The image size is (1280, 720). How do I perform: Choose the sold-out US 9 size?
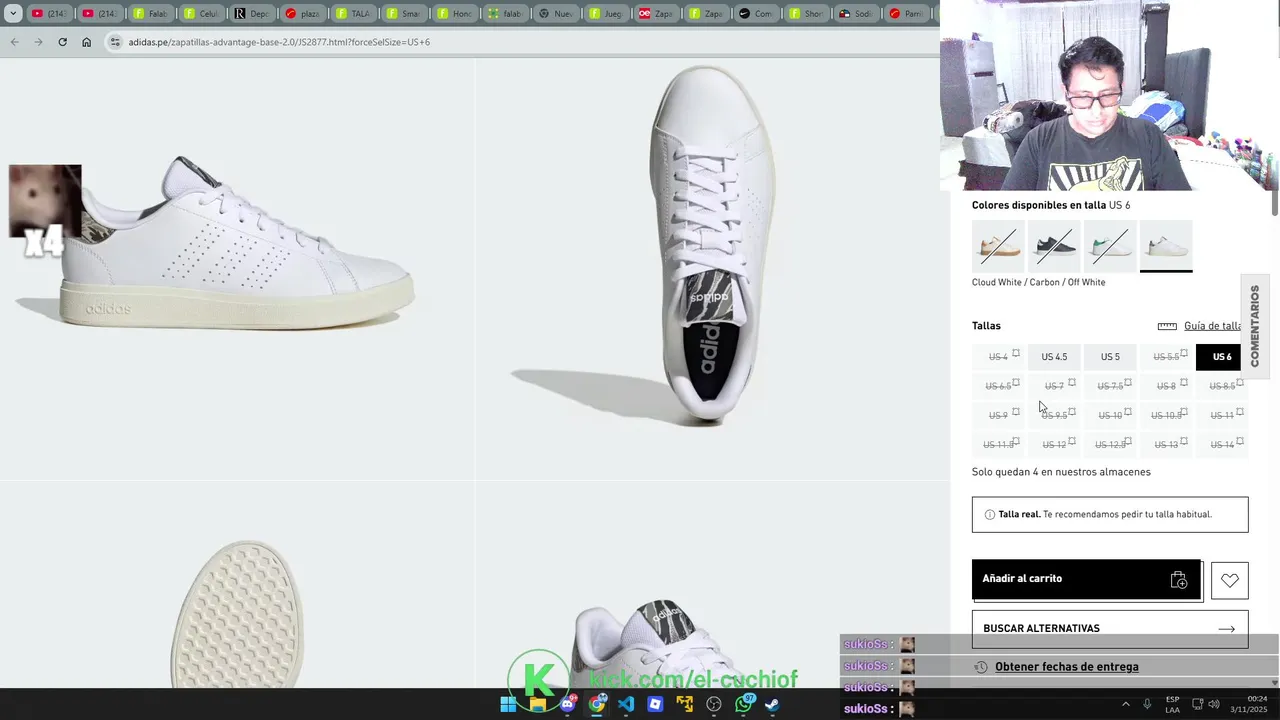click(998, 415)
